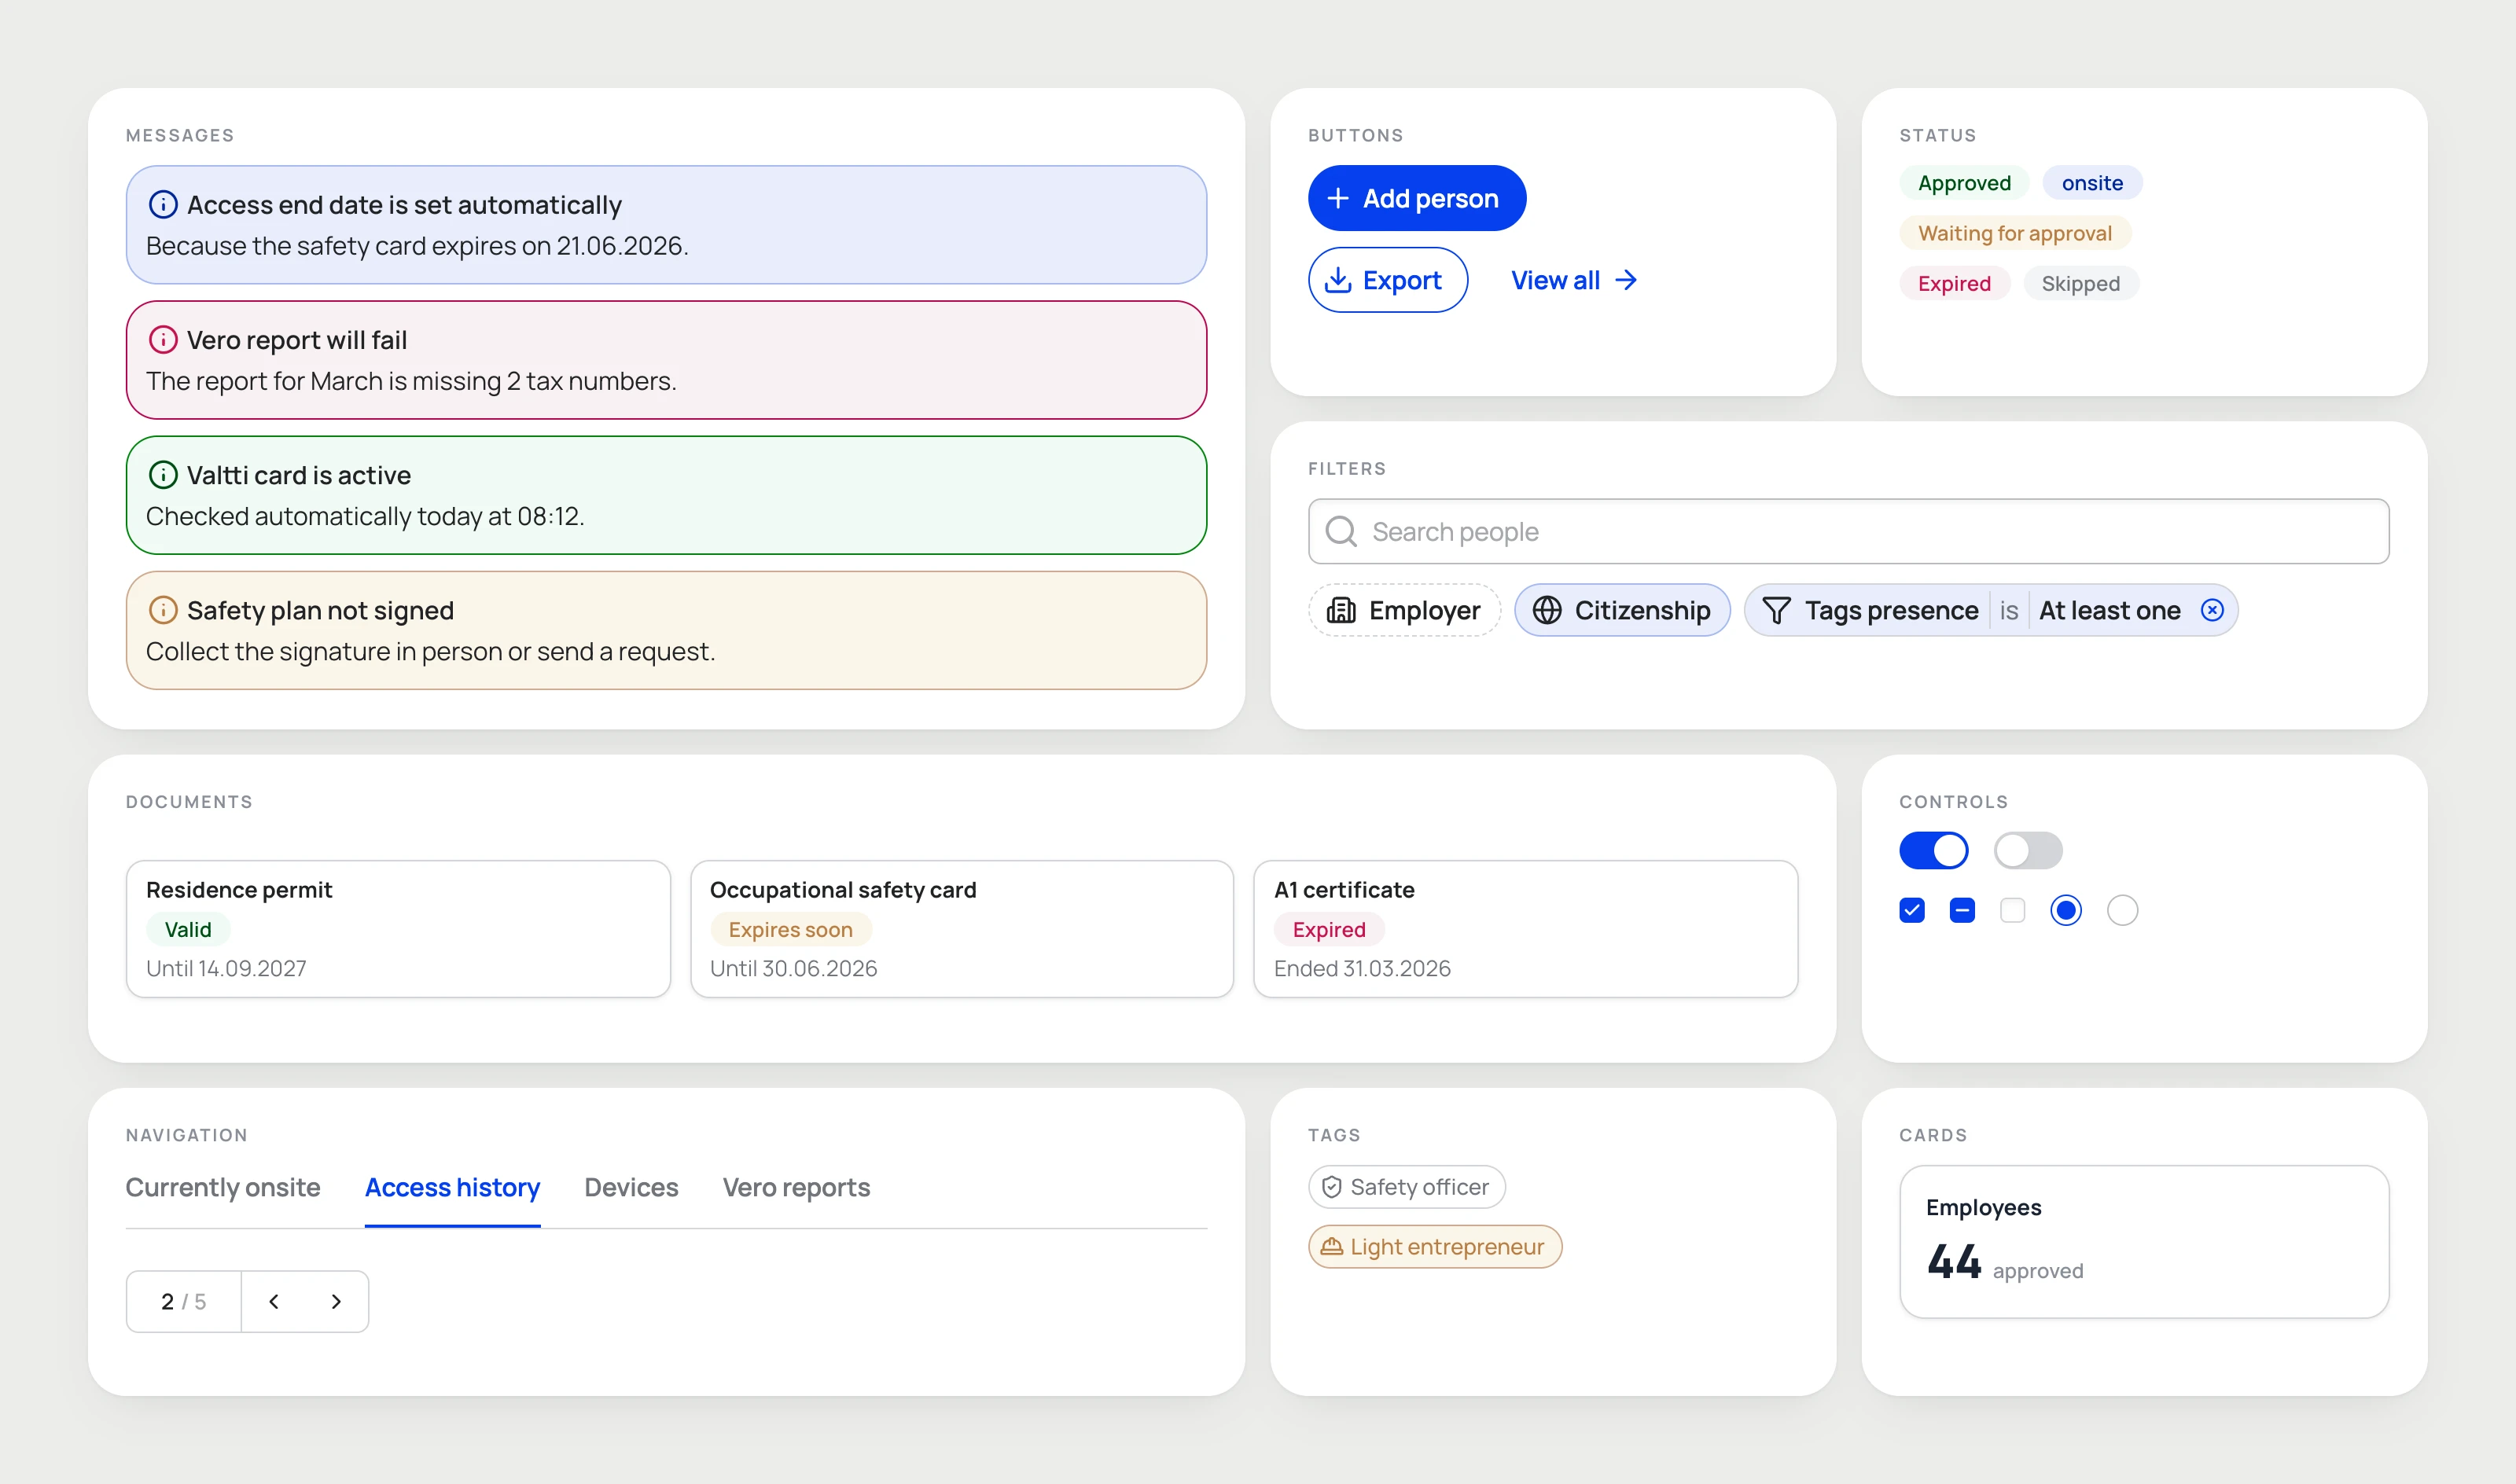Click the Expired badge on A1 certificate
Screen dimensions: 2516x1484
pos(1329,930)
